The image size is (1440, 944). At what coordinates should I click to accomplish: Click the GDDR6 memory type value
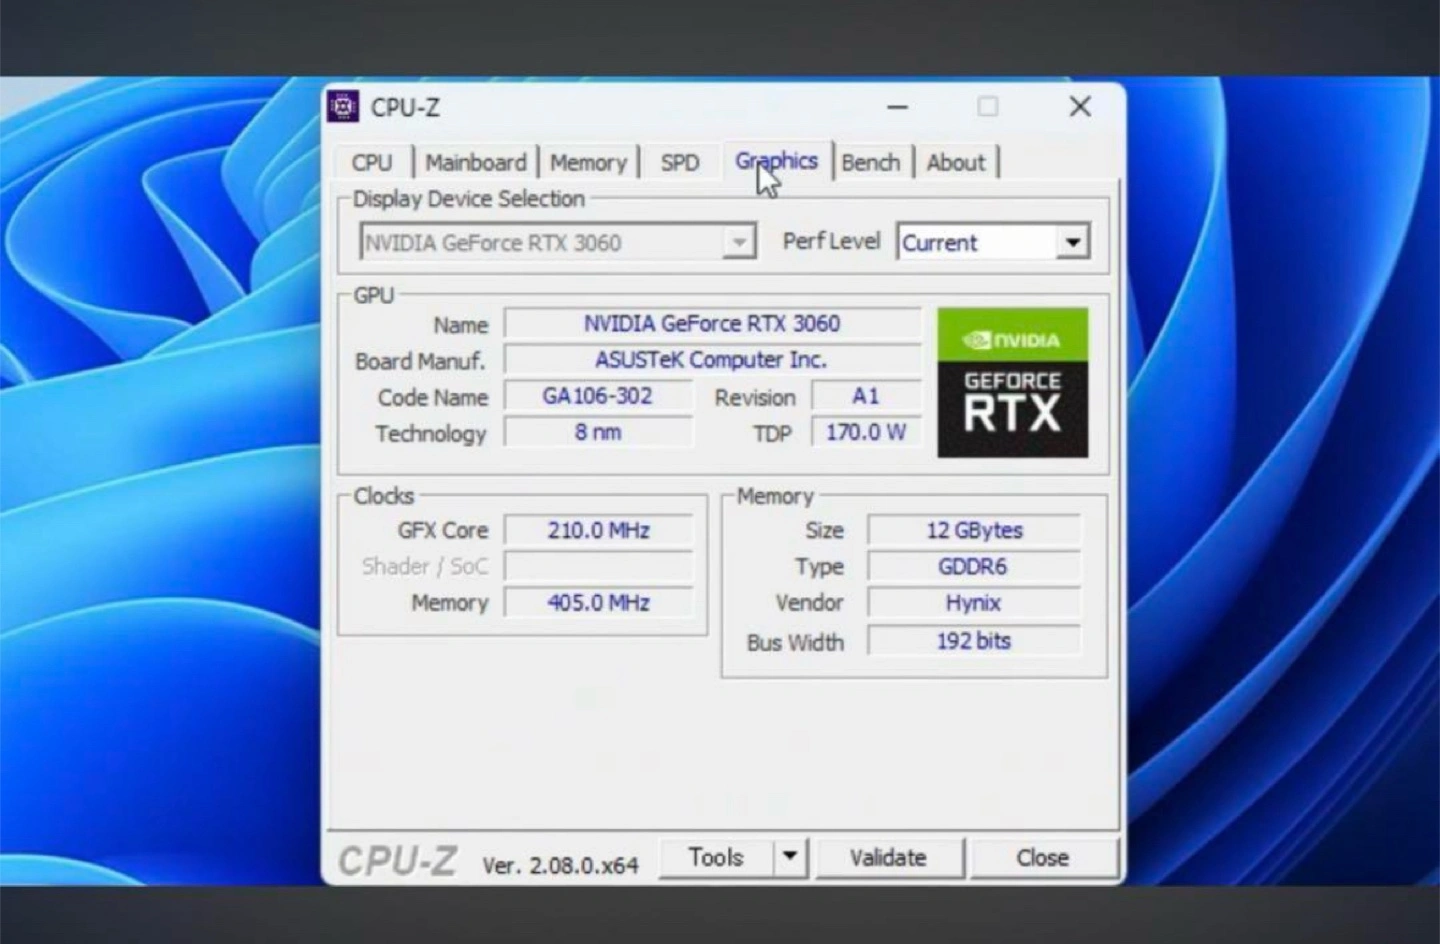pyautogui.click(x=974, y=567)
